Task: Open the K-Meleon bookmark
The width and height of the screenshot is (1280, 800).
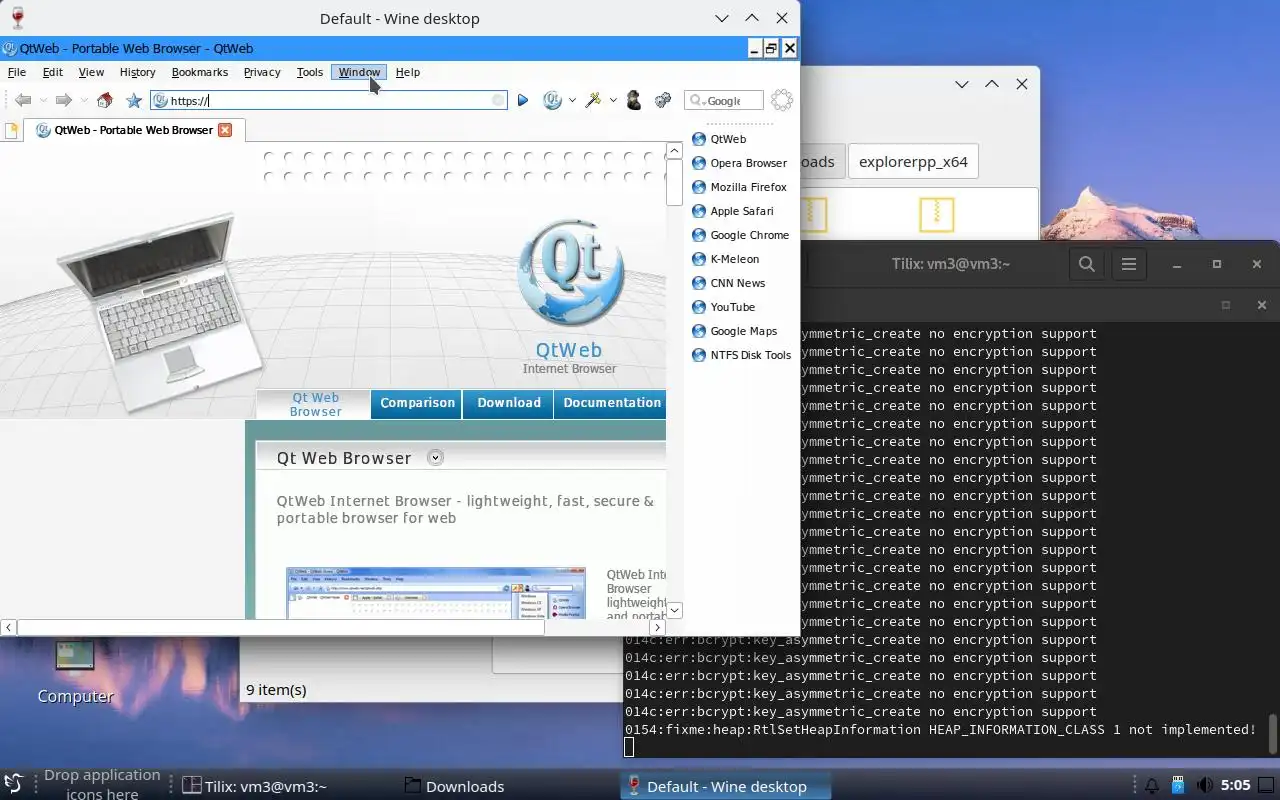Action: tap(726, 259)
